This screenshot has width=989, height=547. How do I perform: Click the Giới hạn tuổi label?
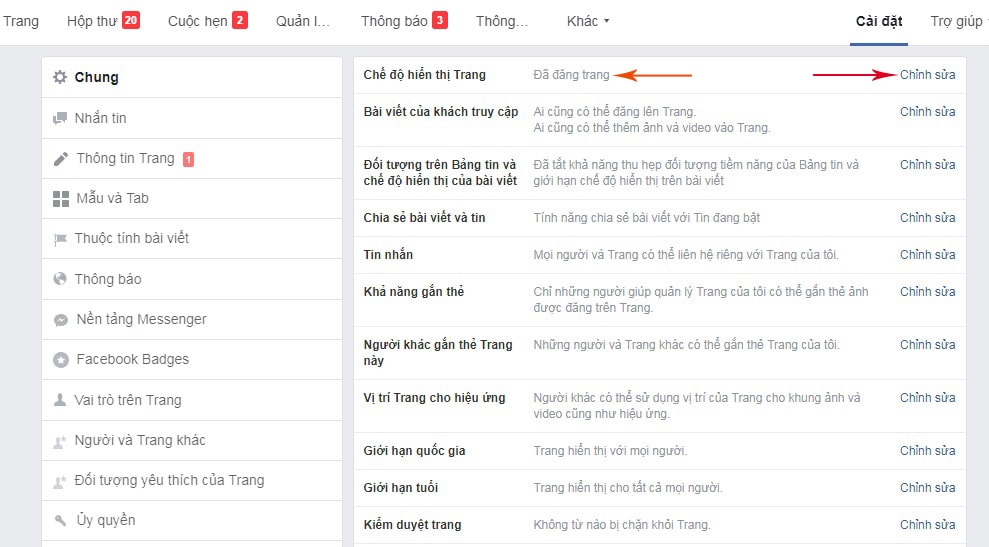tap(401, 488)
